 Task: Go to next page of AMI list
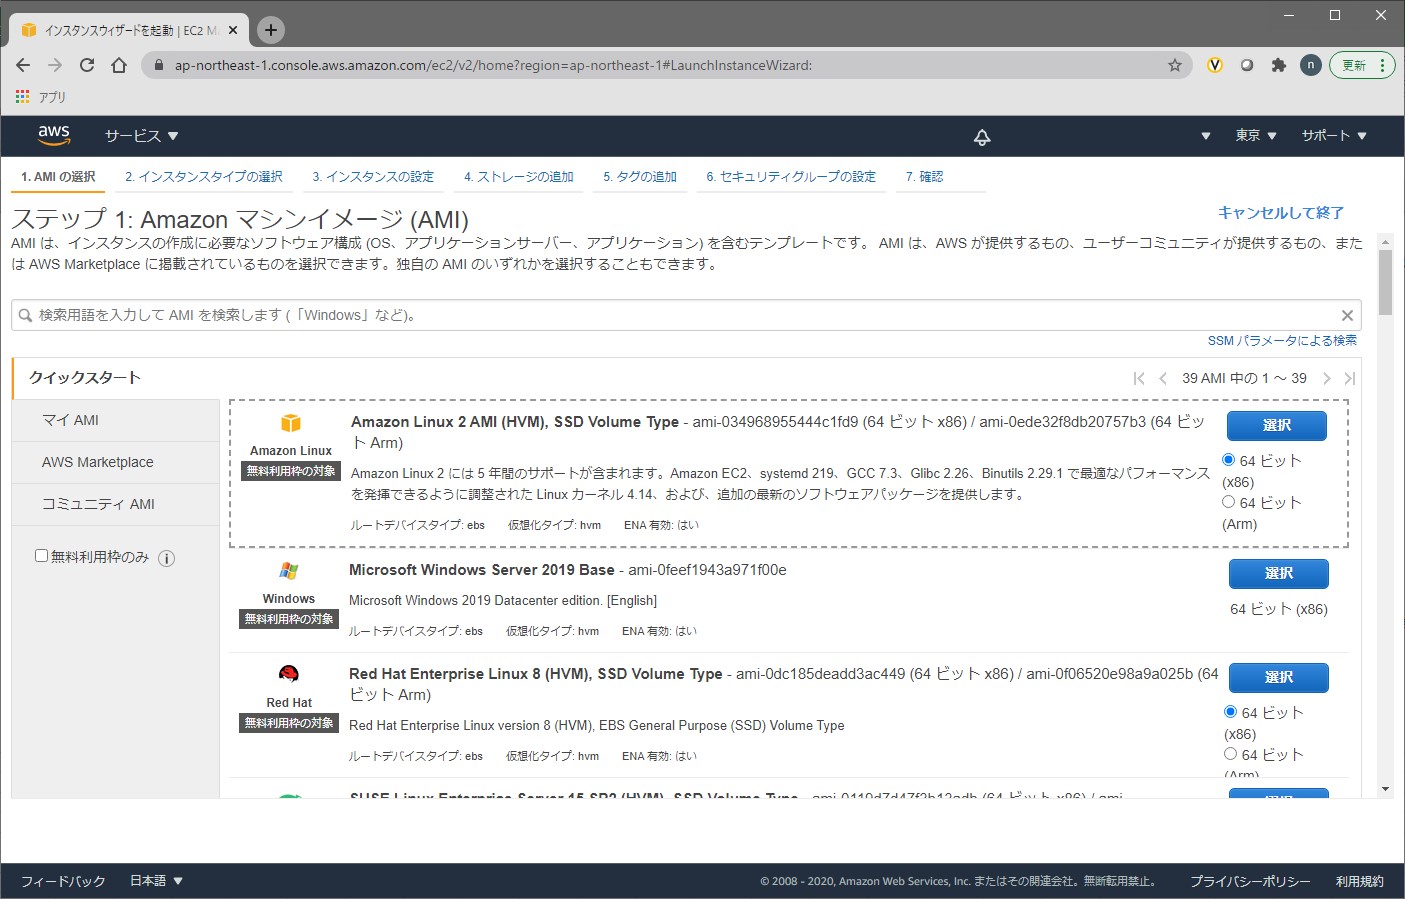(1327, 378)
